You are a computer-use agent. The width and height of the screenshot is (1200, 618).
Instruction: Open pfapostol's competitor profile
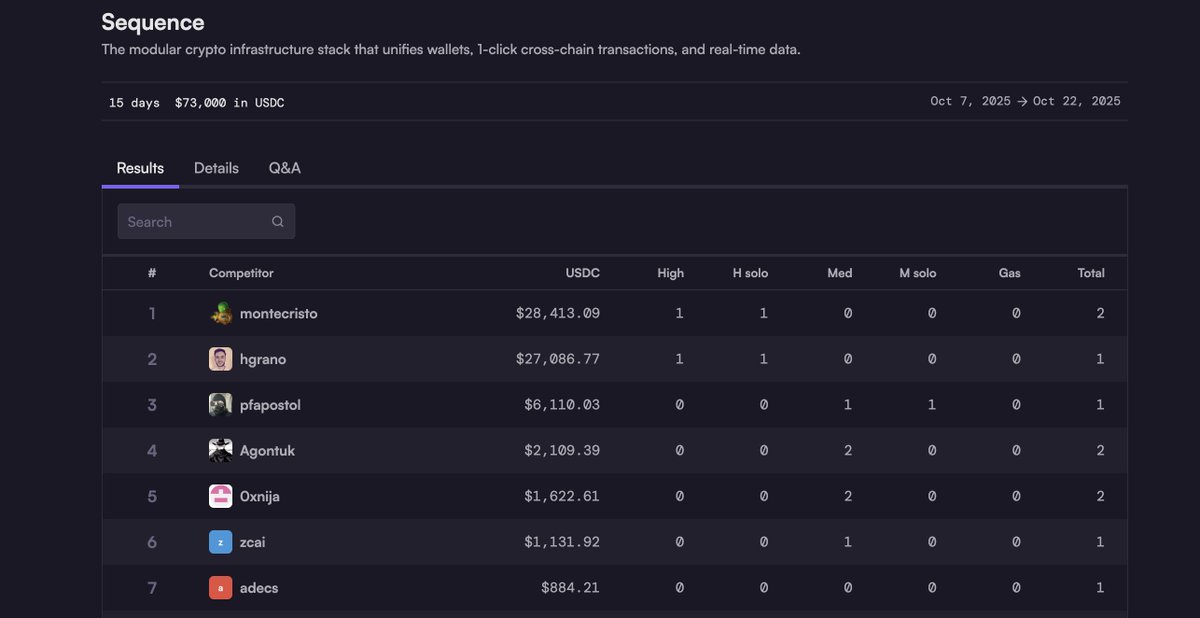point(270,405)
